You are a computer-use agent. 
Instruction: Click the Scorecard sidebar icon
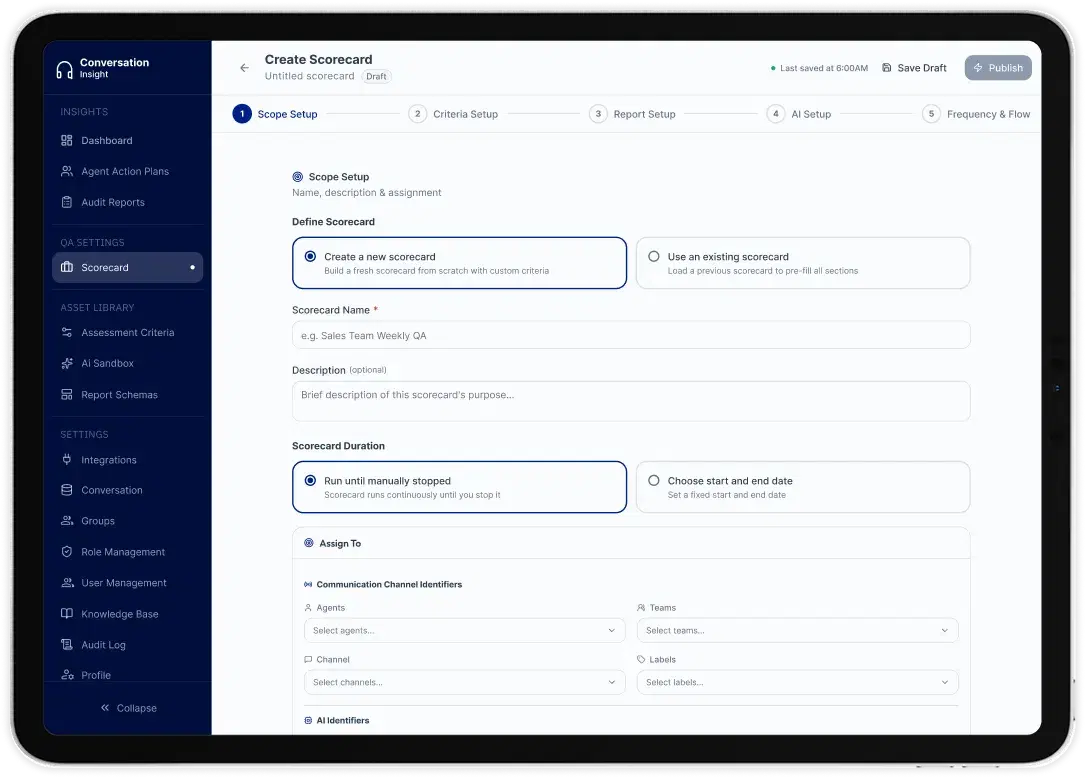pos(66,267)
